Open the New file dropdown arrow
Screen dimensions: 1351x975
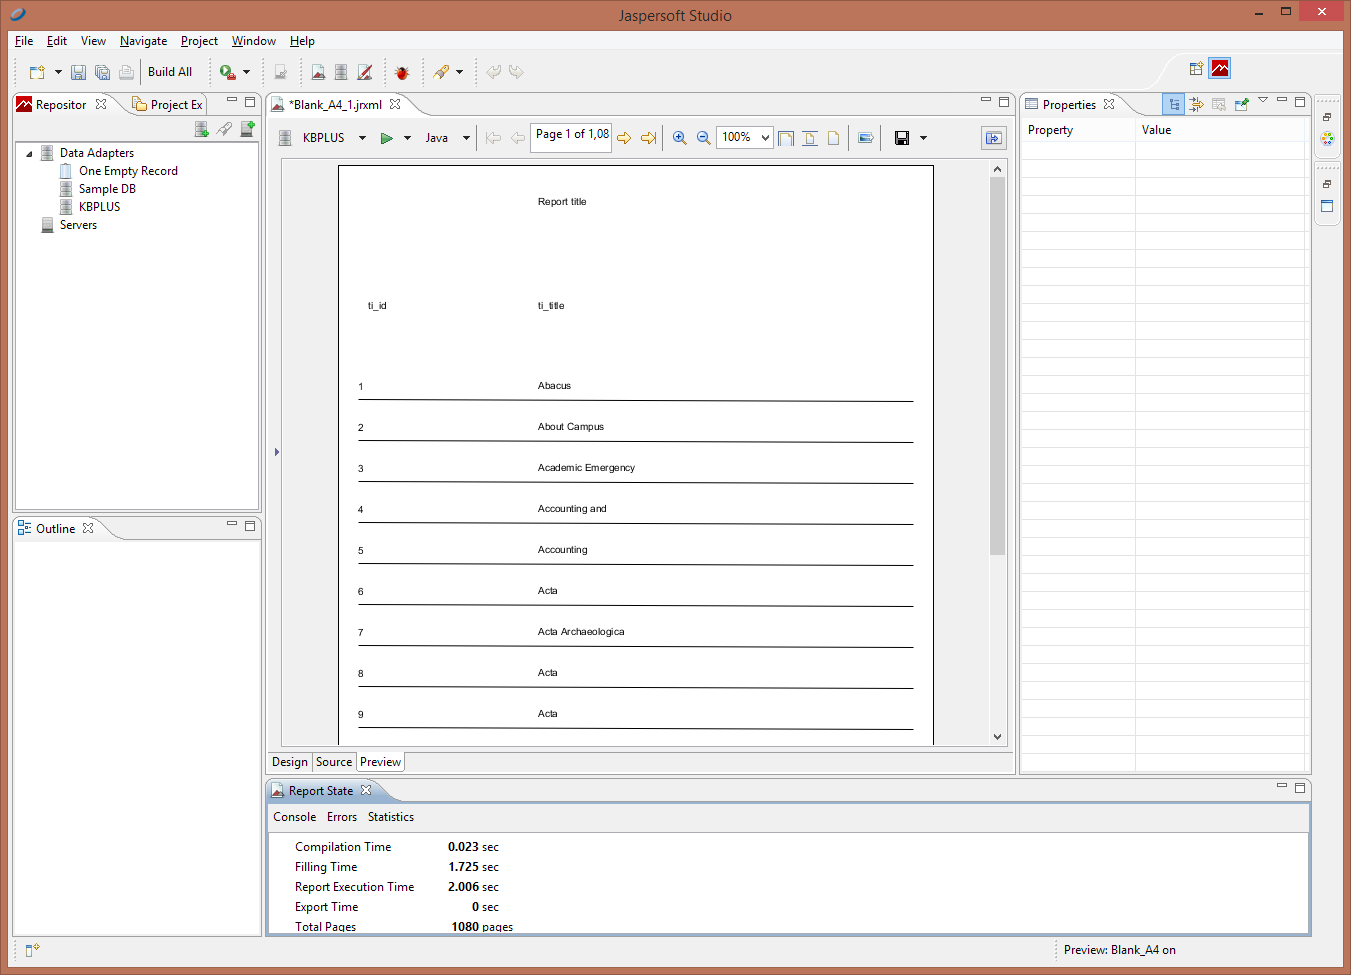point(58,72)
